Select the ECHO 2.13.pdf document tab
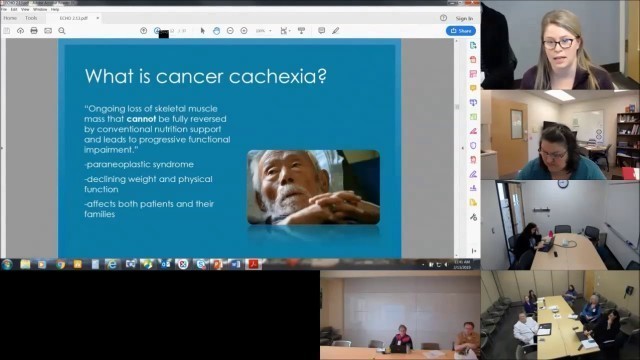640x360 pixels. coord(74,18)
